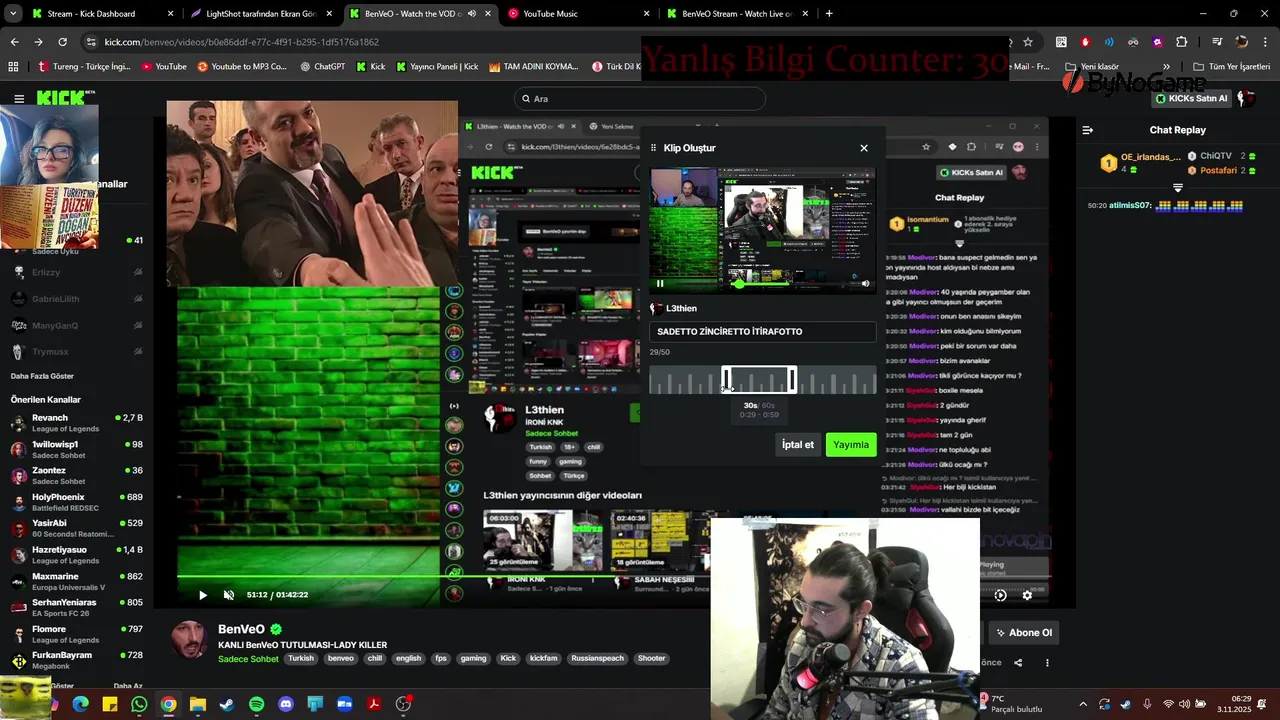Open the Apps grid in bookmarks bar
The width and height of the screenshot is (1280, 720).
(x=13, y=66)
